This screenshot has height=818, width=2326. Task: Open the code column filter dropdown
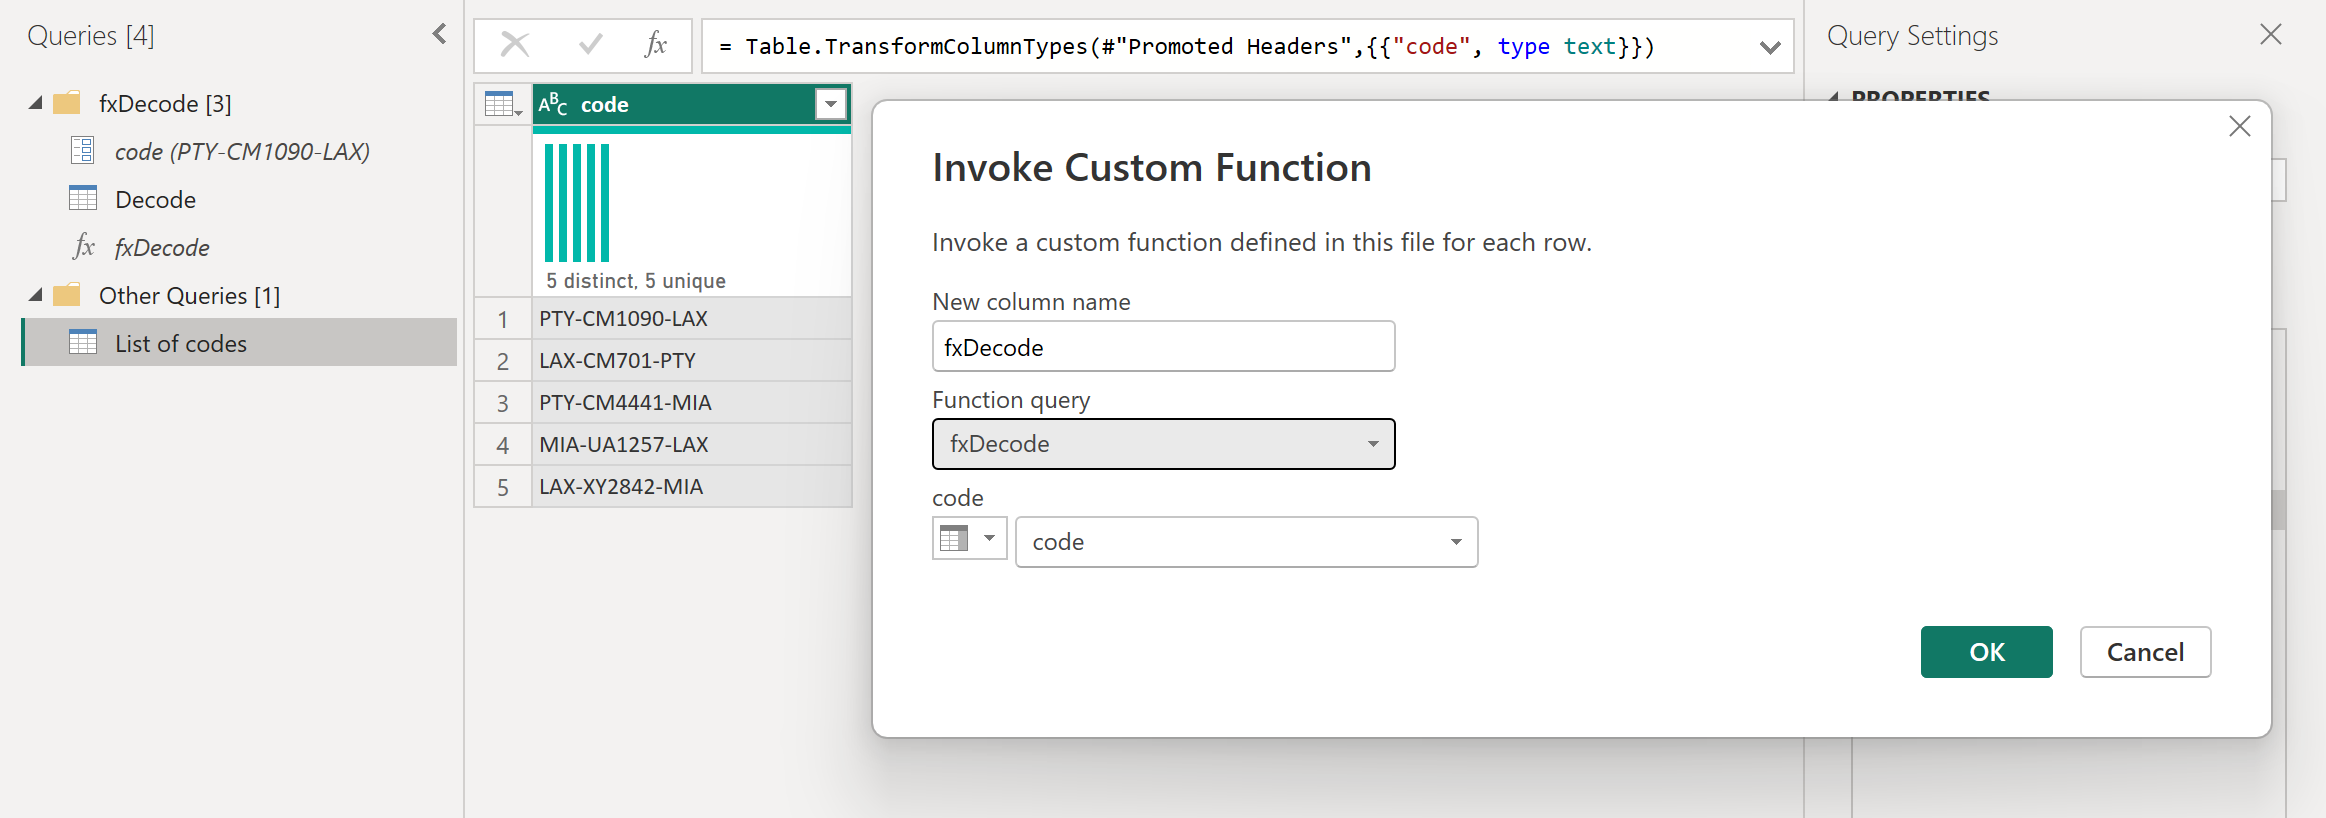point(830,104)
